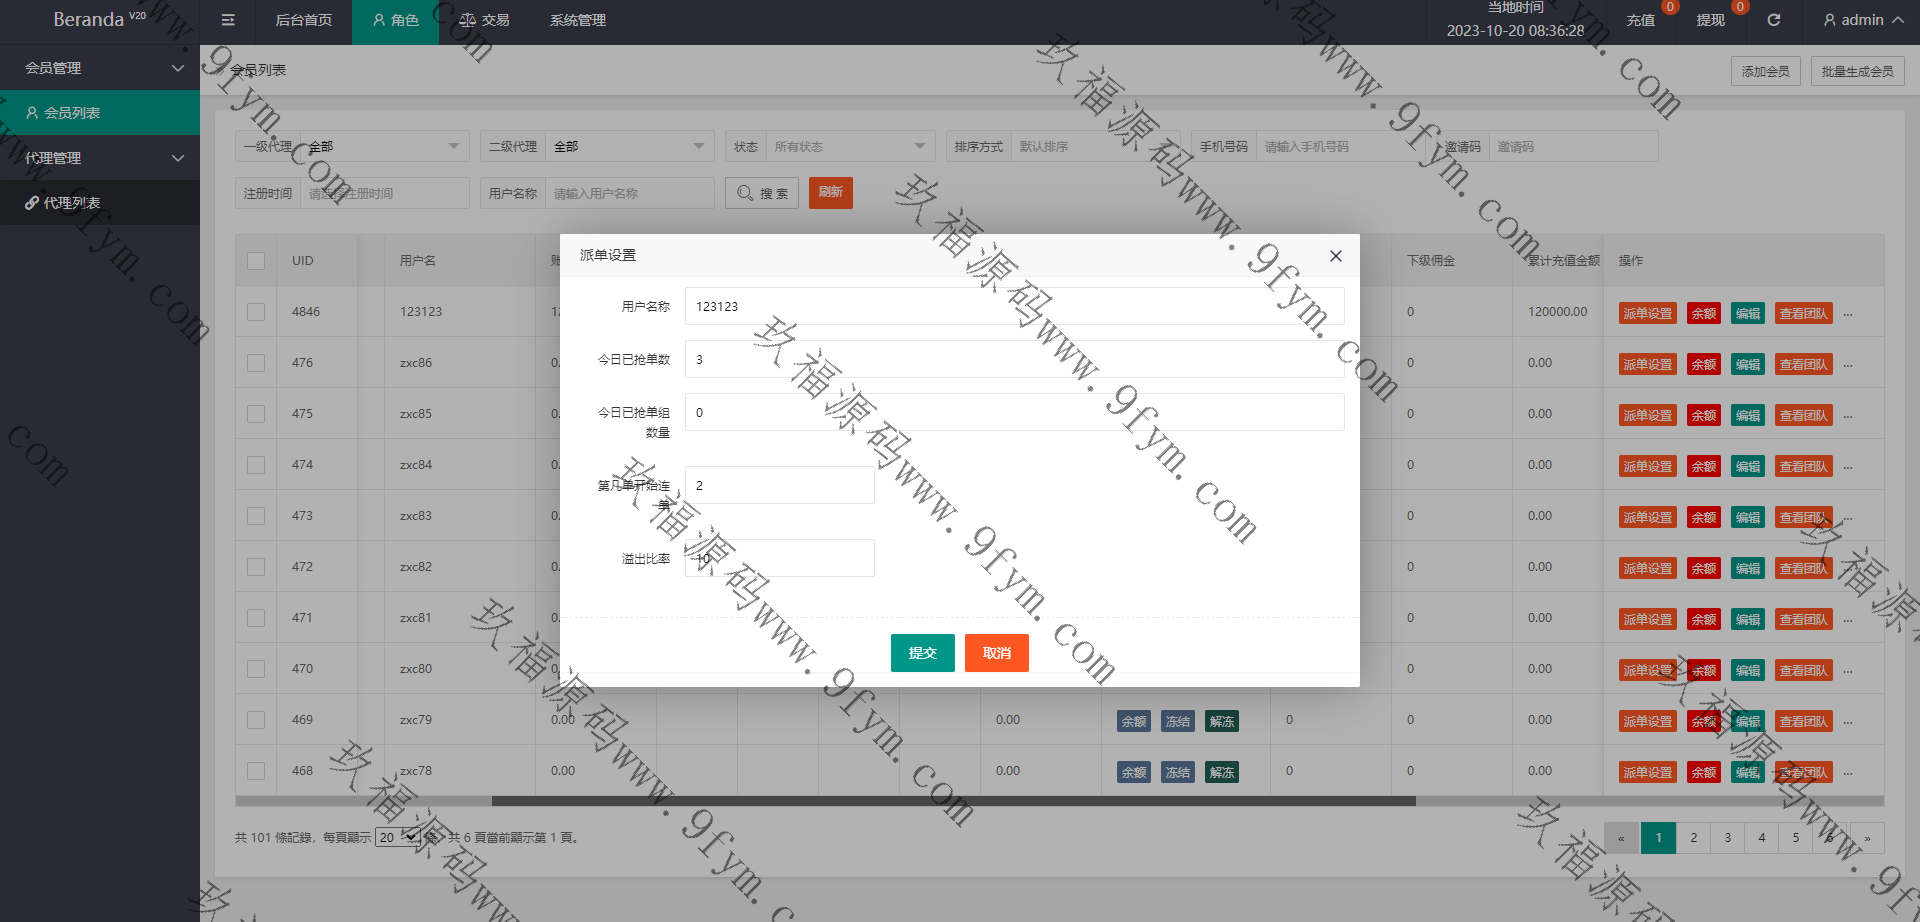Click the 交易 scale icon menu
This screenshot has width=1920, height=922.
point(484,20)
